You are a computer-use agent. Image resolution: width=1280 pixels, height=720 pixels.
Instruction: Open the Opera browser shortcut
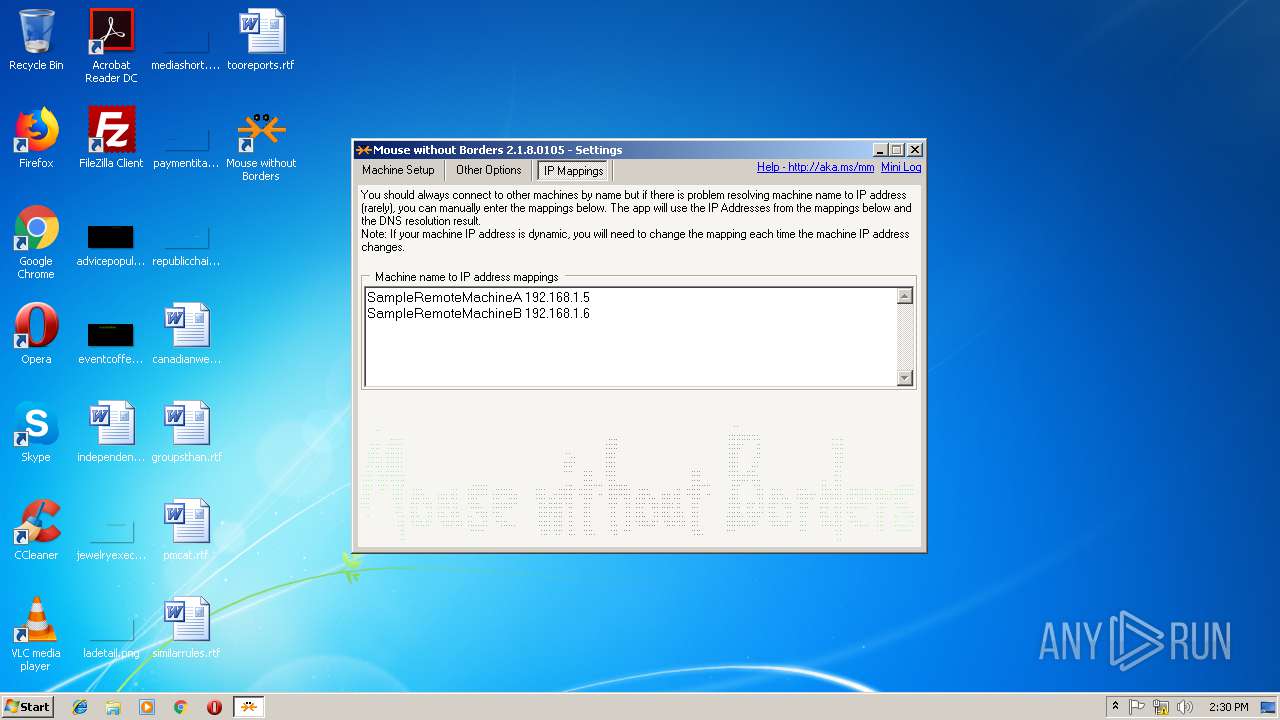point(36,334)
